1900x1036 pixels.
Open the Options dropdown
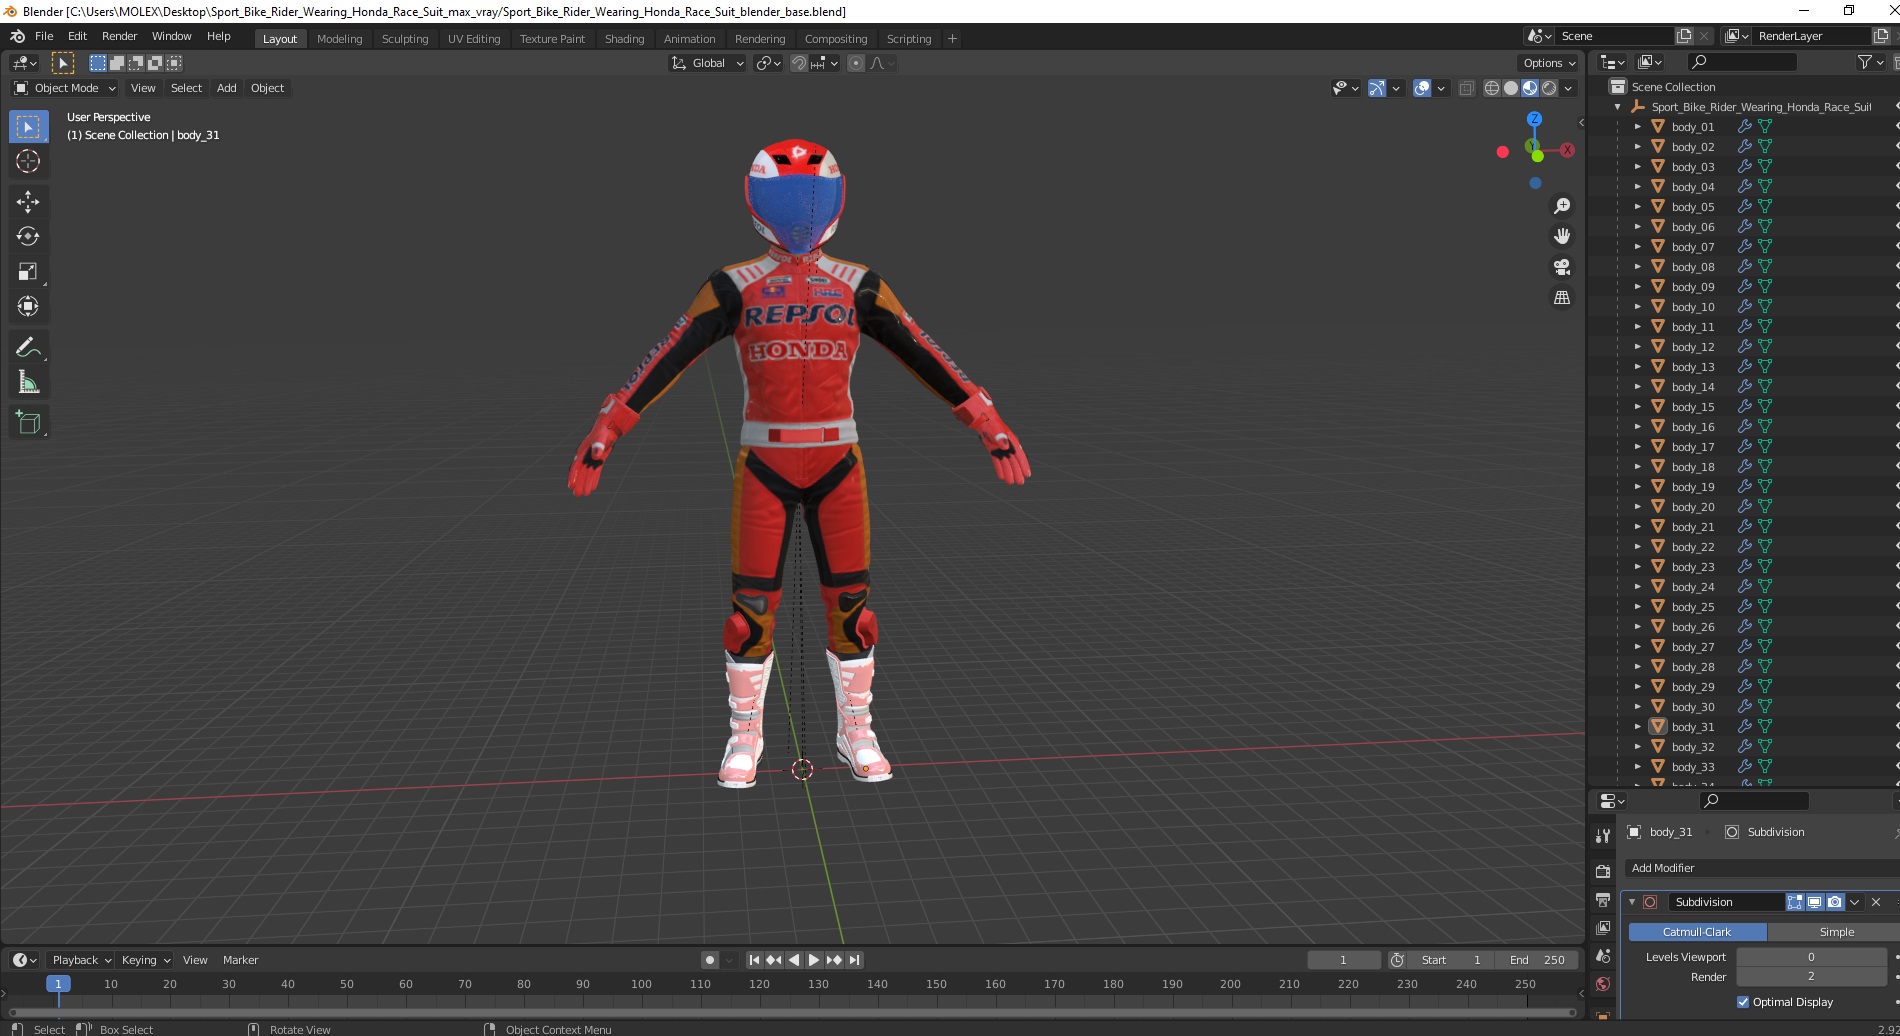(x=1549, y=63)
